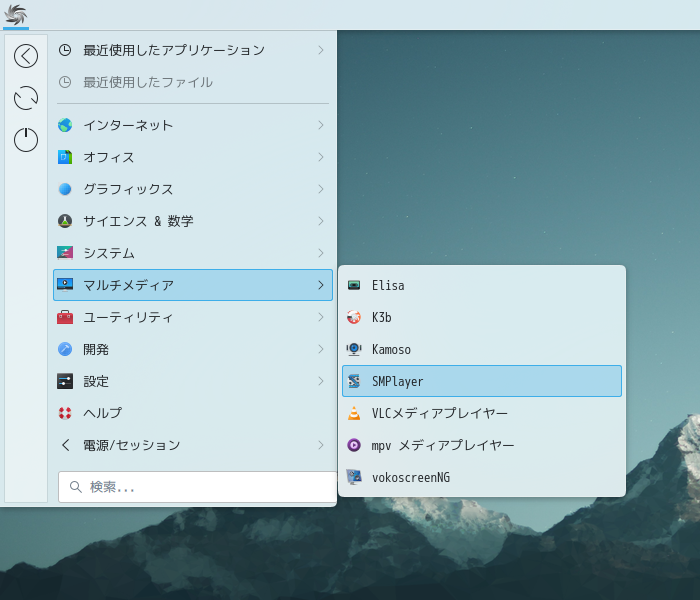Viewport: 700px width, 600px height.
Task: Select the グラフィックス category label
Action: coord(128,189)
